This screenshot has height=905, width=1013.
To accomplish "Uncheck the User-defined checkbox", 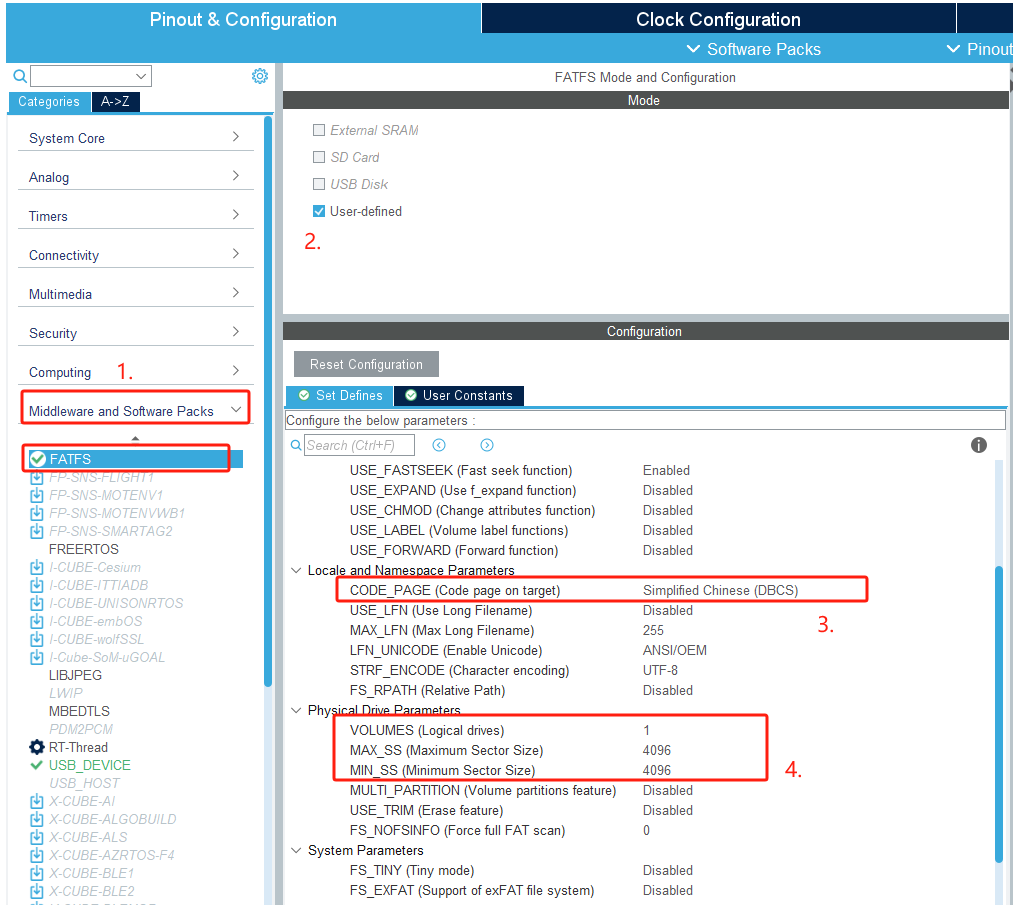I will [x=319, y=211].
